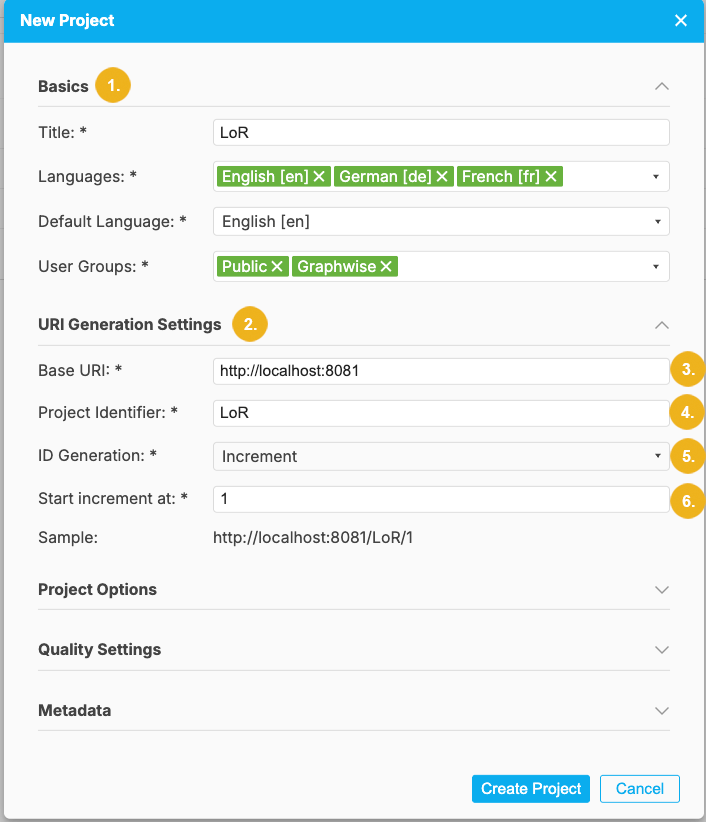Image resolution: width=706 pixels, height=822 pixels.
Task: Open the Default Language dropdown
Action: 660,221
